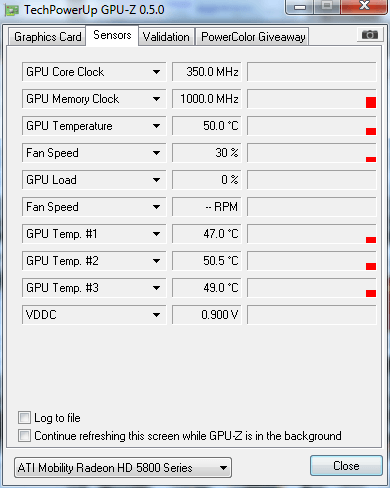Toggle Continue refreshing in background checkbox
The image size is (390, 488).
click(x=24, y=436)
